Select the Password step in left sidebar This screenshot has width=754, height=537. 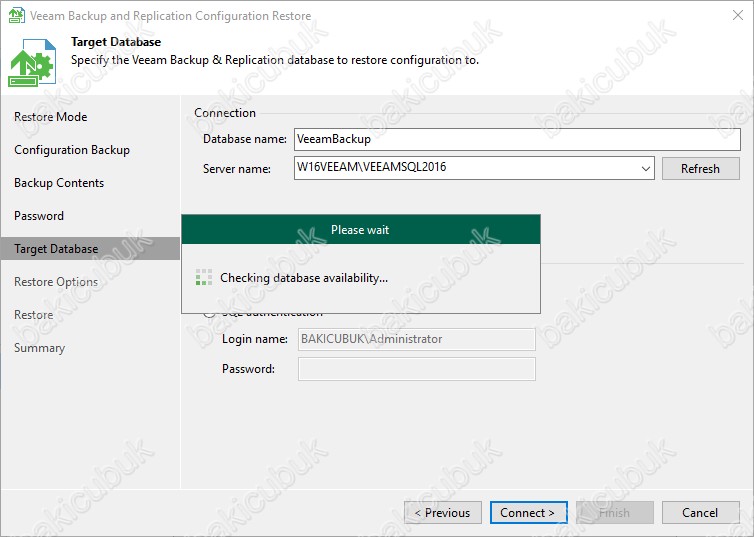point(39,216)
